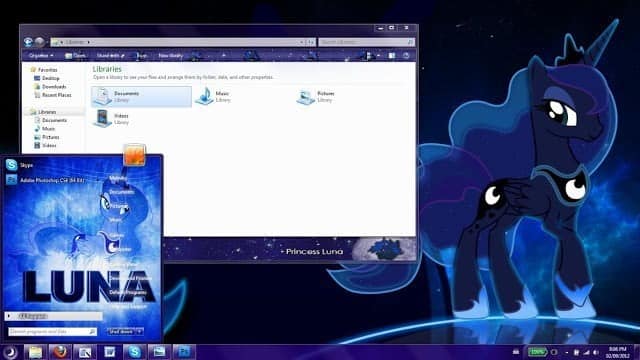Click the Burn toolbar button
640x360 pixels.
[x=142, y=56]
